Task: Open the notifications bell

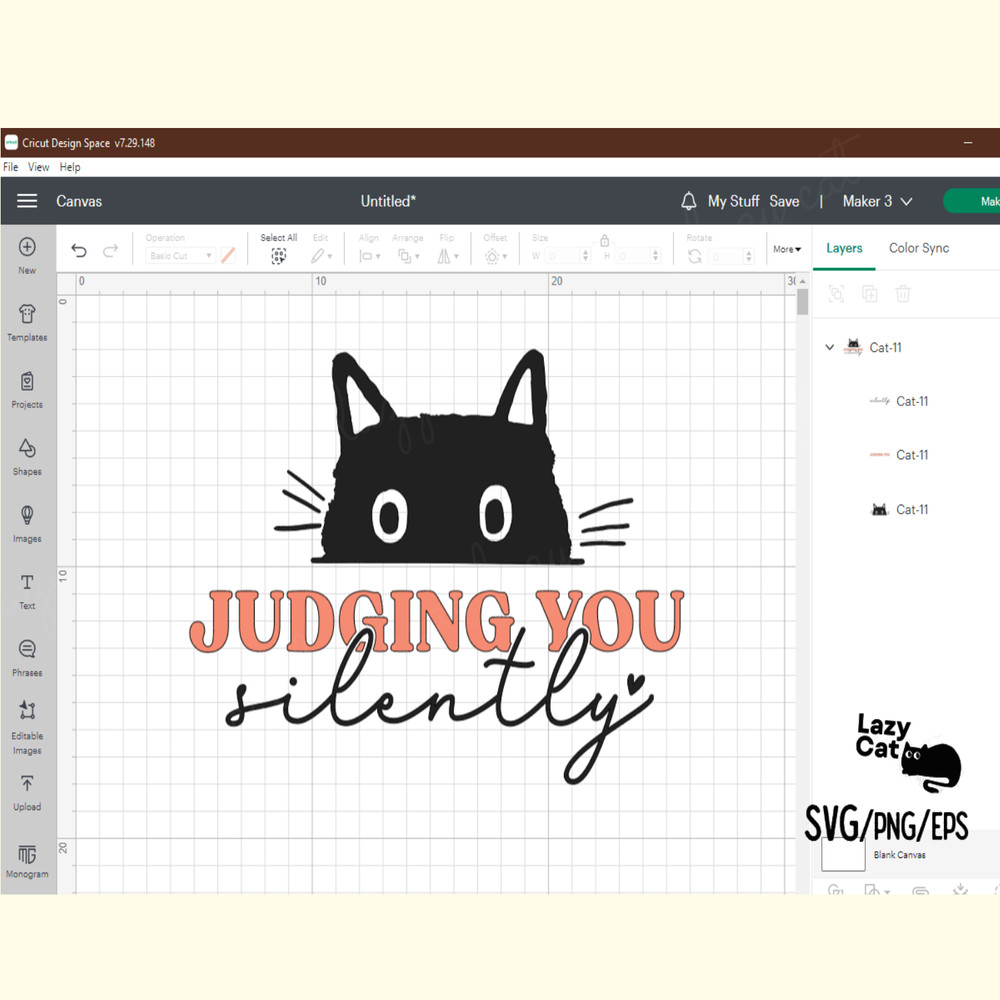Action: pyautogui.click(x=688, y=201)
